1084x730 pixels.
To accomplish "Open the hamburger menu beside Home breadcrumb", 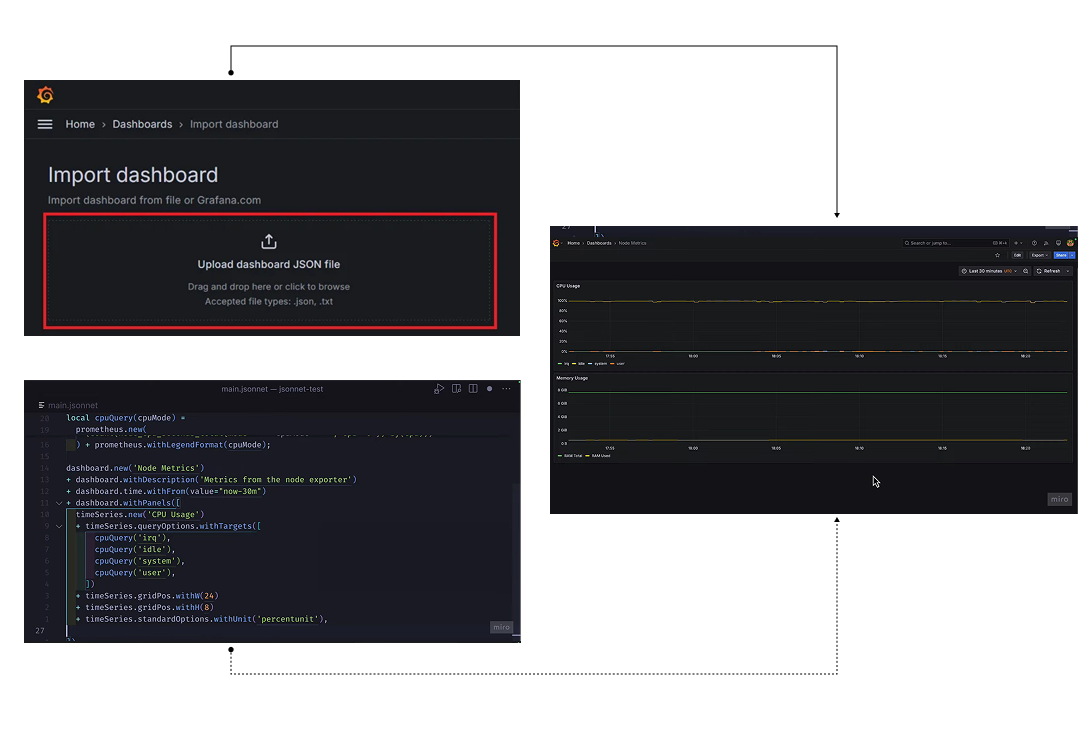I will coord(45,124).
